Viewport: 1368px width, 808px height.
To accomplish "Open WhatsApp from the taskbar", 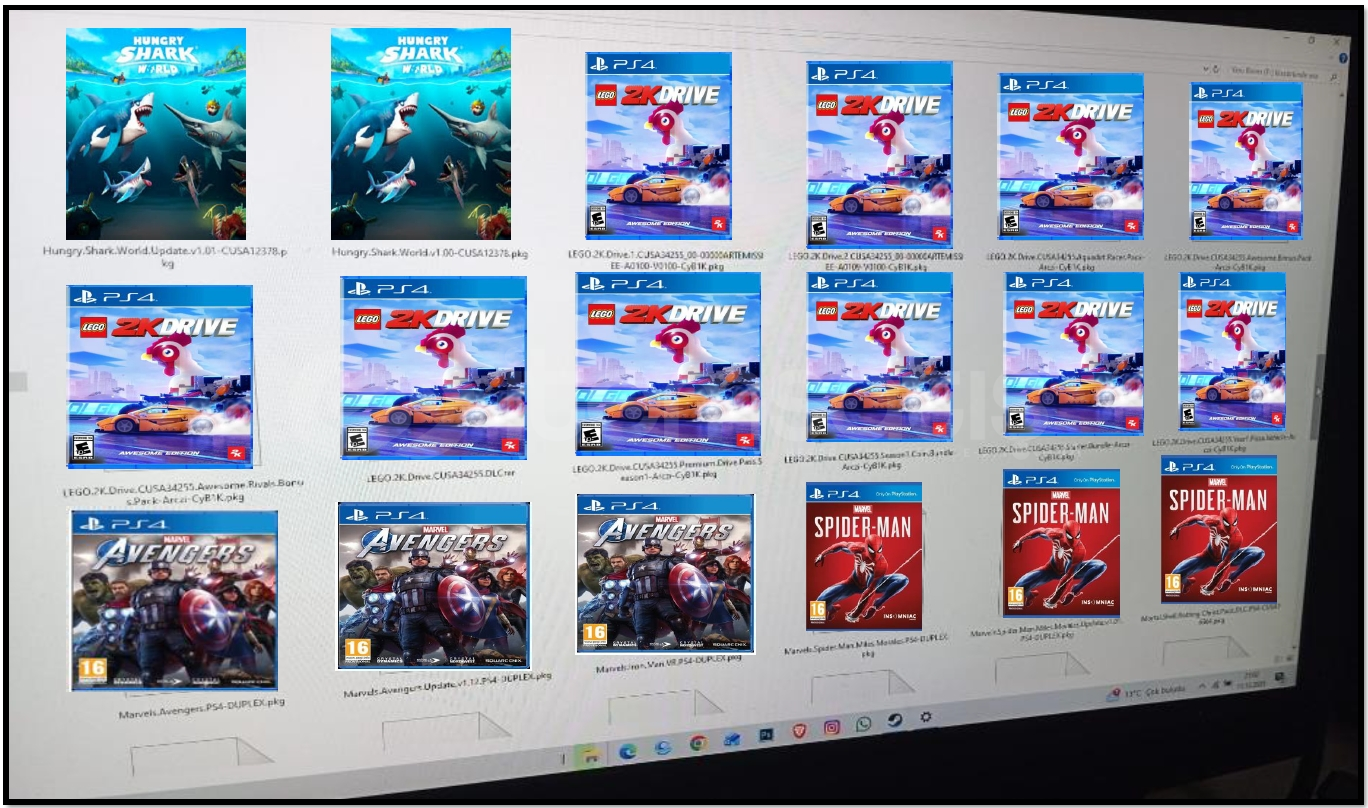I will pyautogui.click(x=864, y=724).
